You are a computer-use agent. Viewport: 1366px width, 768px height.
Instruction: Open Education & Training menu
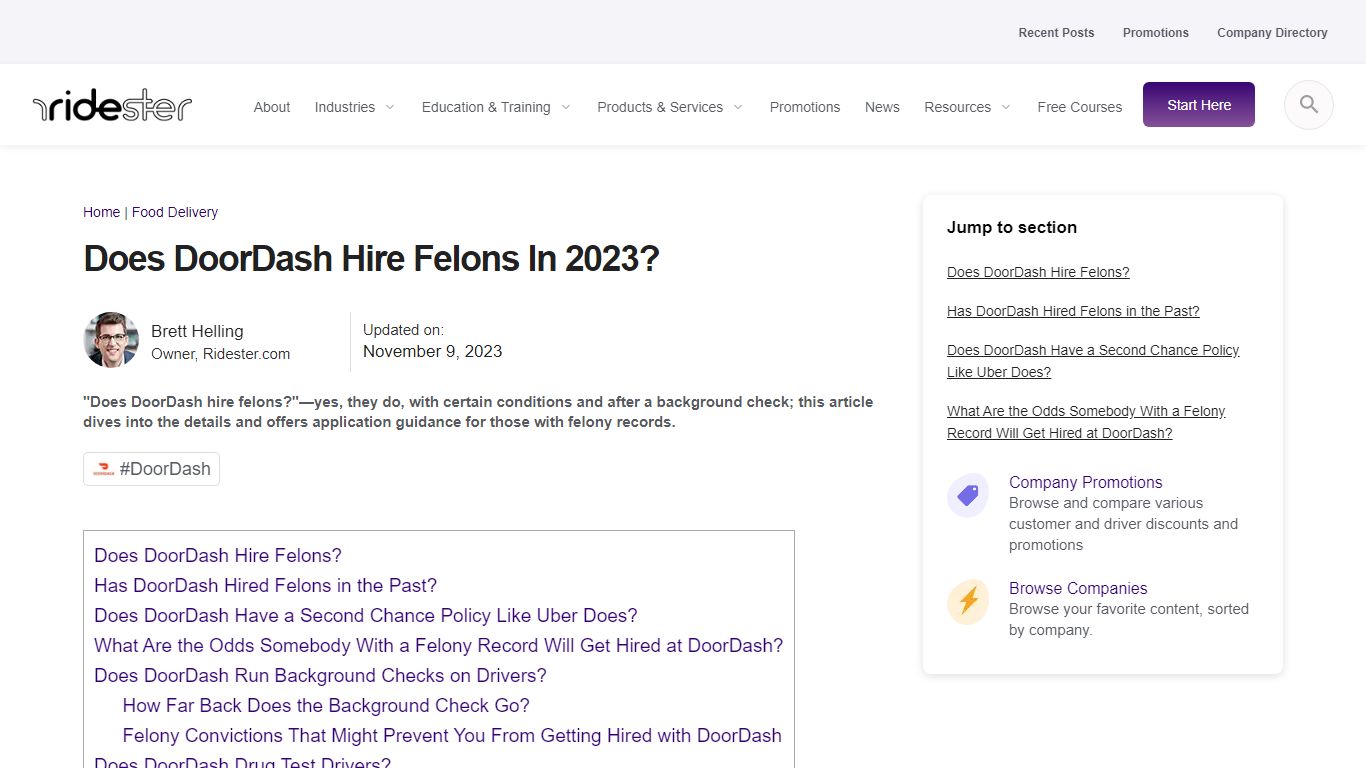(x=486, y=107)
